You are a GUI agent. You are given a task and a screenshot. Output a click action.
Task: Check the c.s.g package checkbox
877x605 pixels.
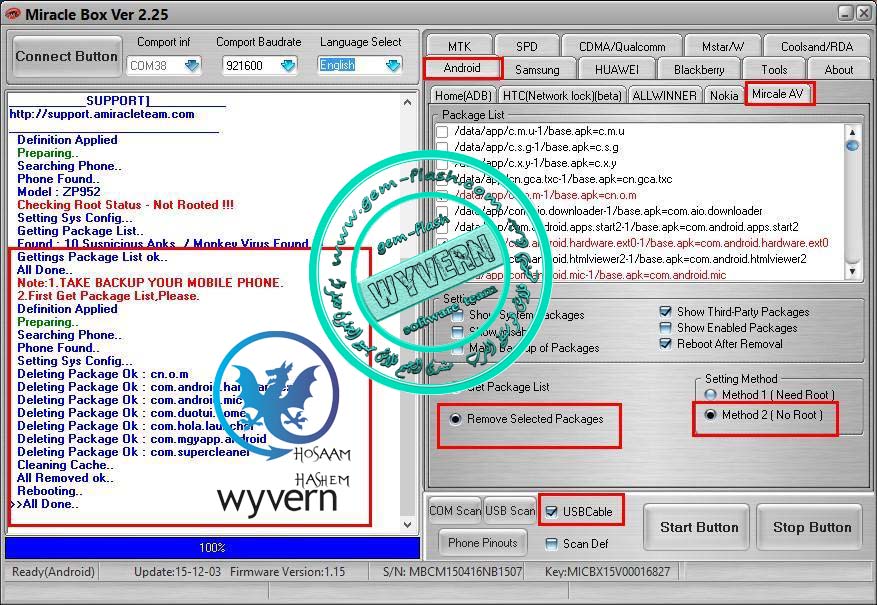pyautogui.click(x=442, y=148)
